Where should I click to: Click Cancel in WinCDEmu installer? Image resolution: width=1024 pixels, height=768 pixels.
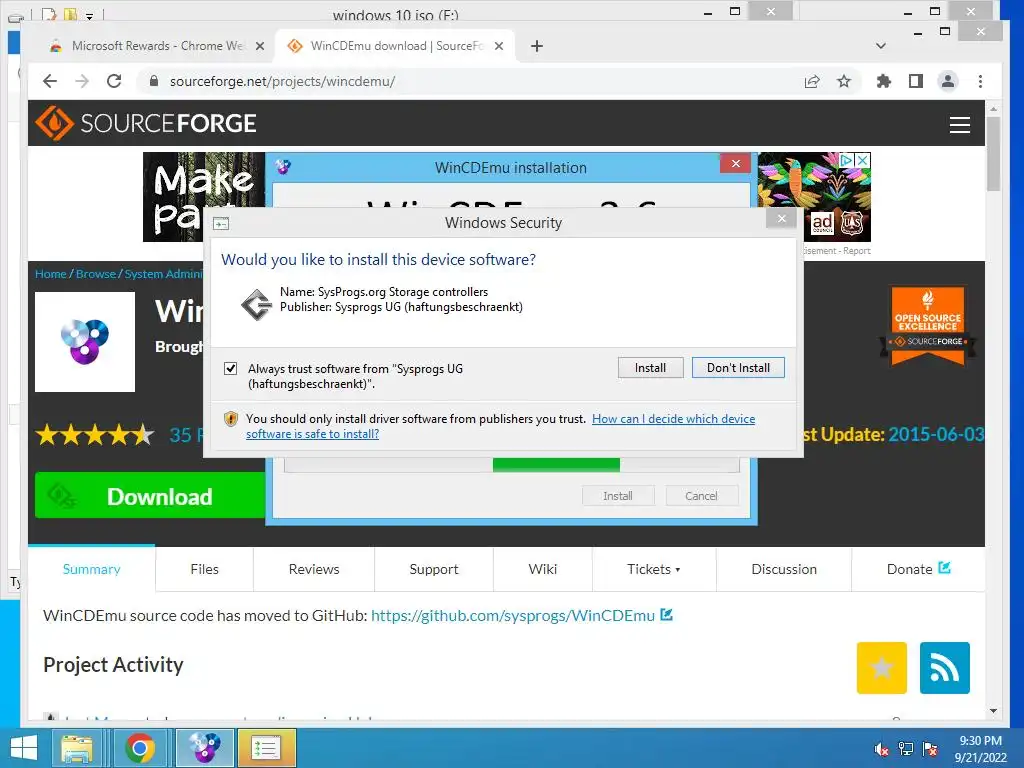[701, 496]
